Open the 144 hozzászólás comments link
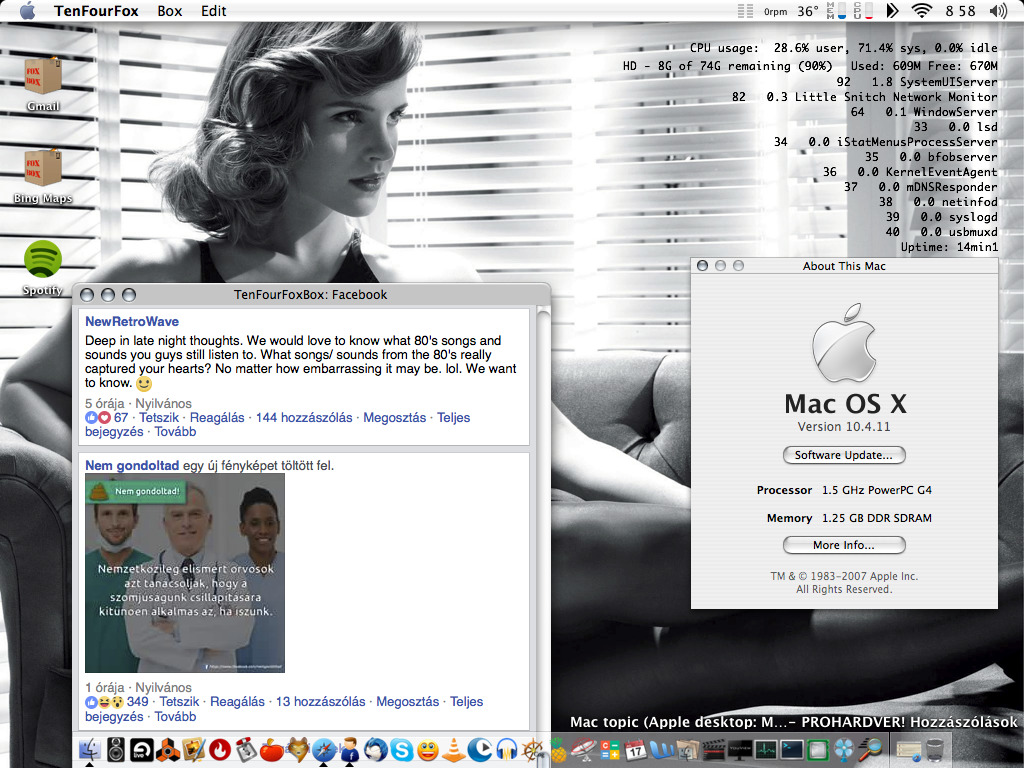Image resolution: width=1024 pixels, height=768 pixels. coord(304,417)
